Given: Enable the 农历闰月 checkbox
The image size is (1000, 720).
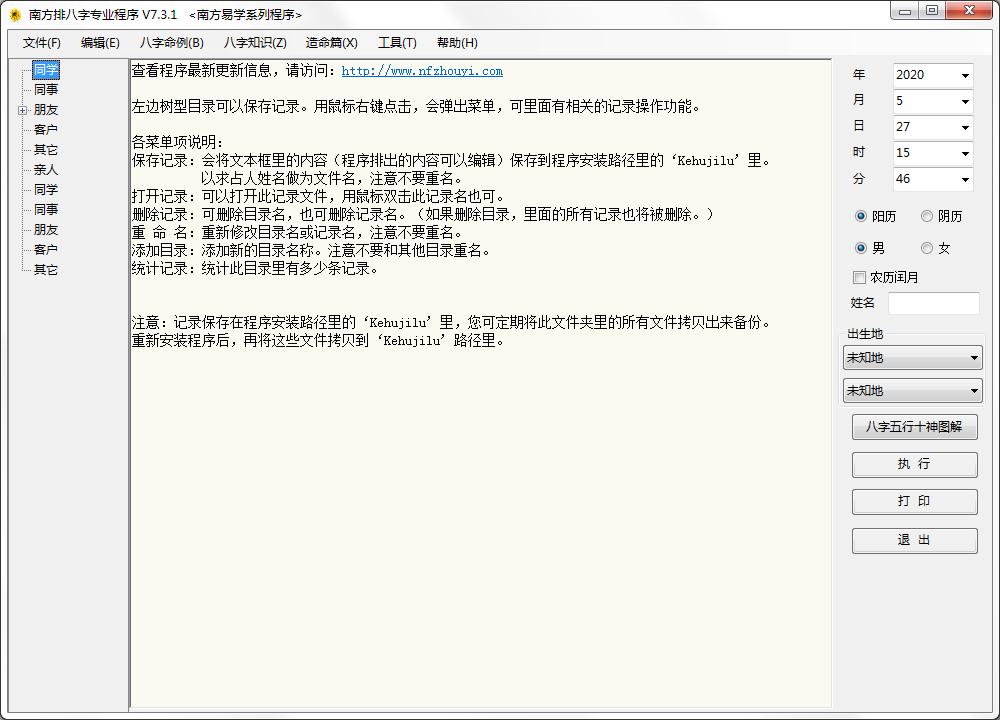Looking at the screenshot, I should [859, 277].
